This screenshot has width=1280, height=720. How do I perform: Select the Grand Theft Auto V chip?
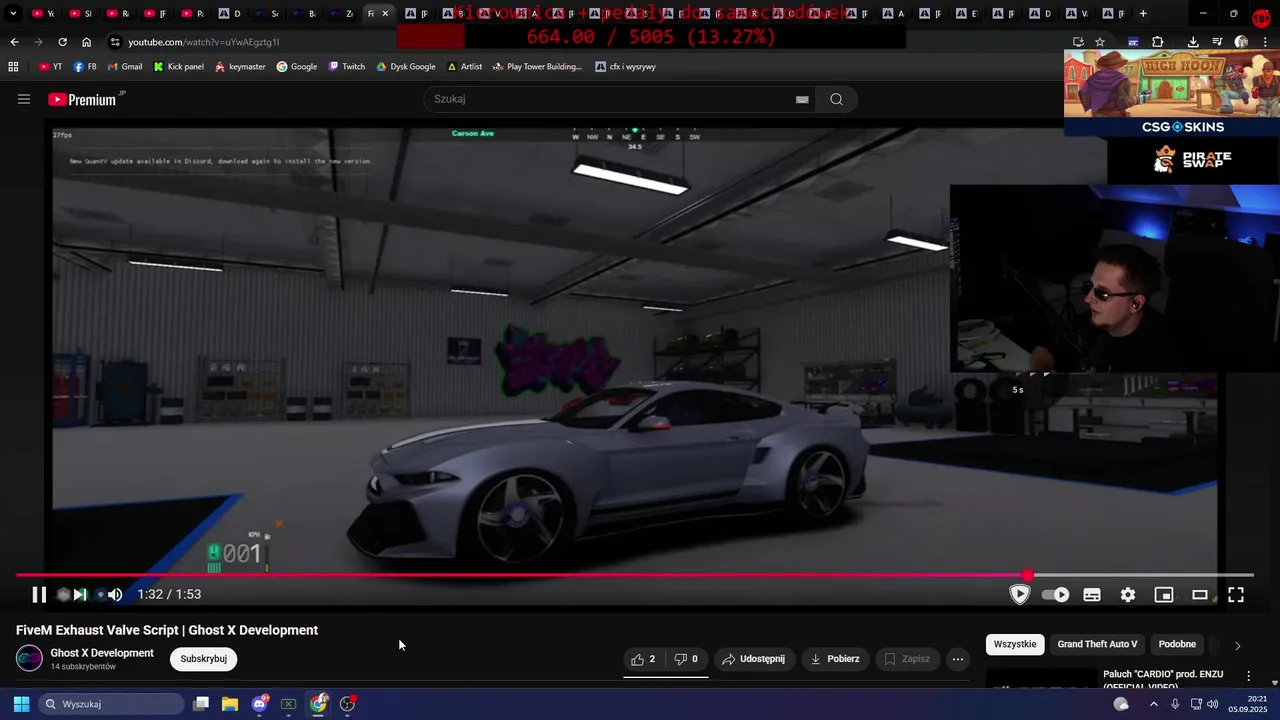click(x=1097, y=644)
